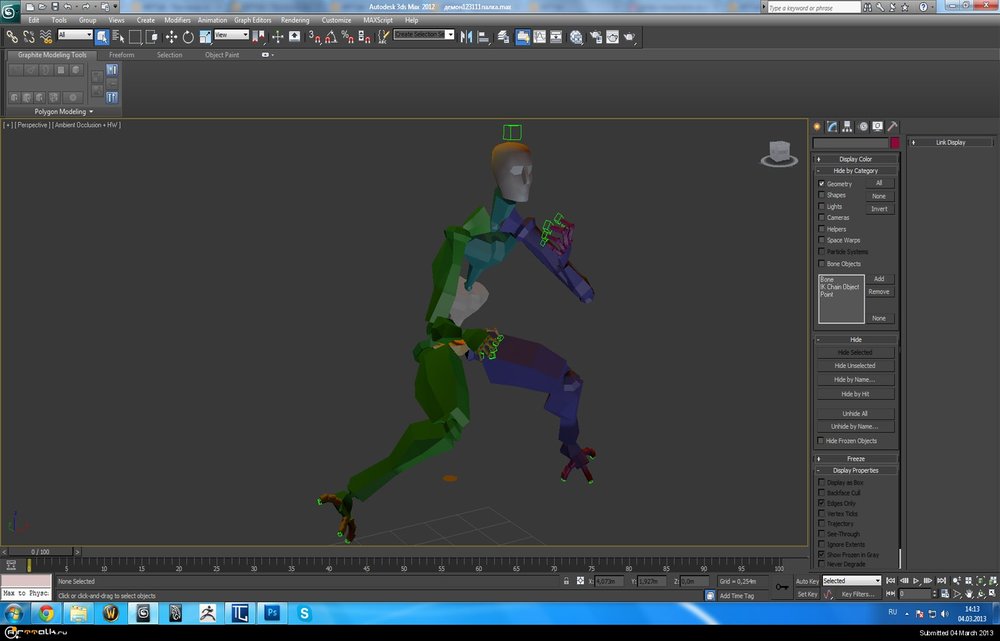Click the object color swatch
Screen dimensions: 1000x641
pos(895,143)
